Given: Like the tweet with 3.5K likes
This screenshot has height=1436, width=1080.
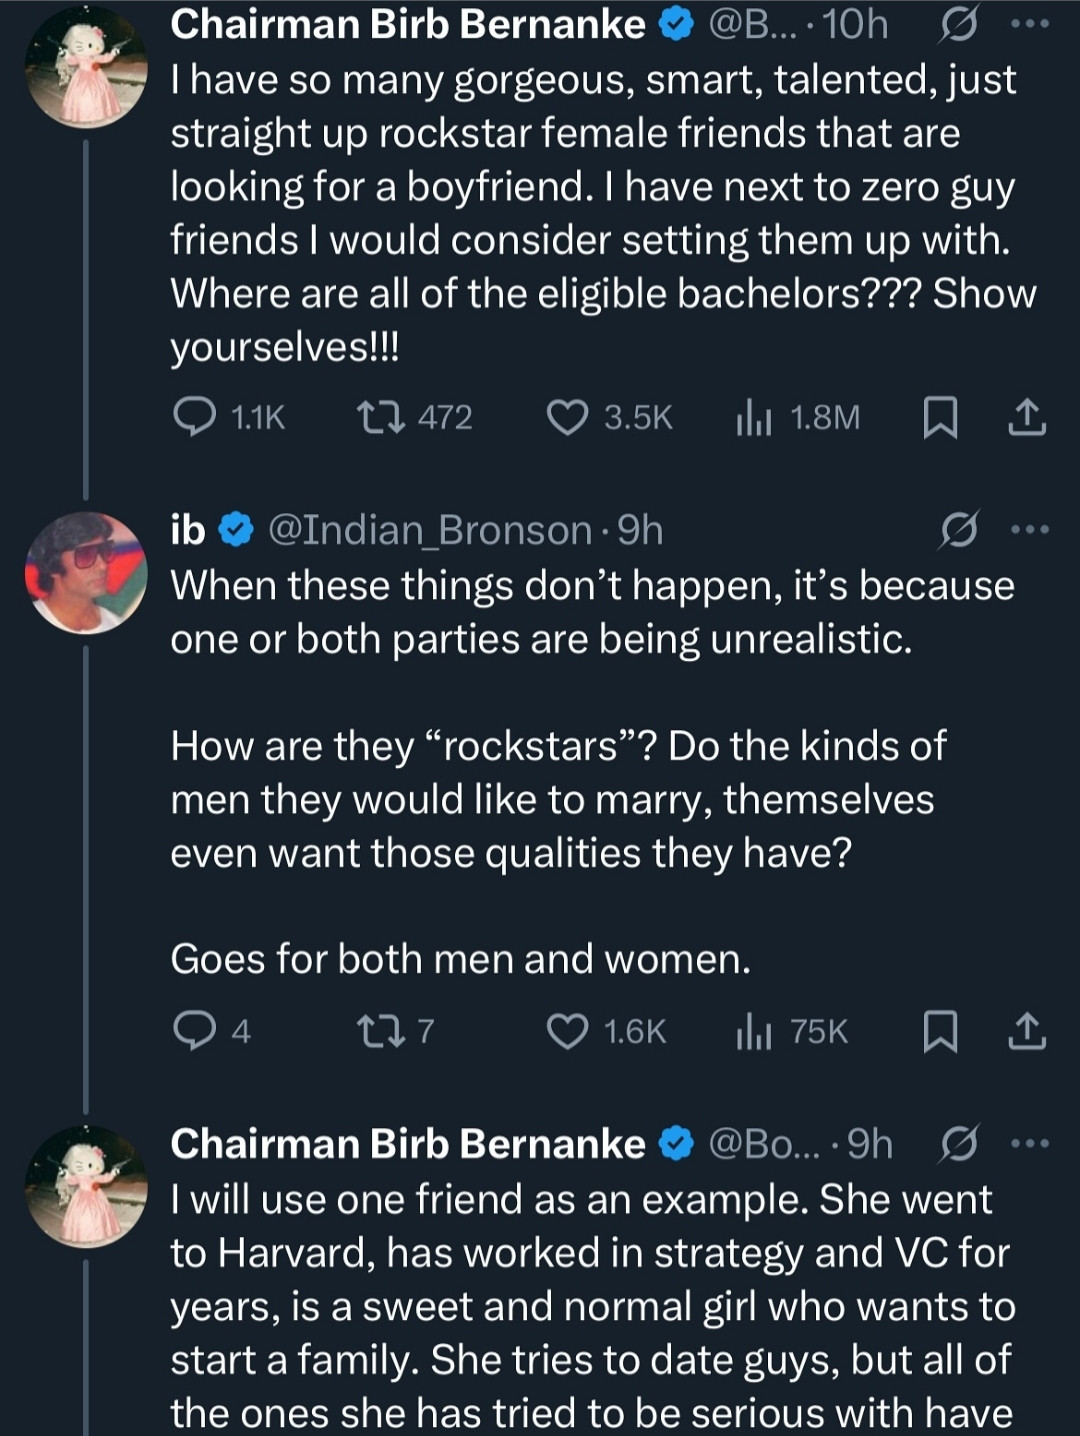Looking at the screenshot, I should (567, 417).
